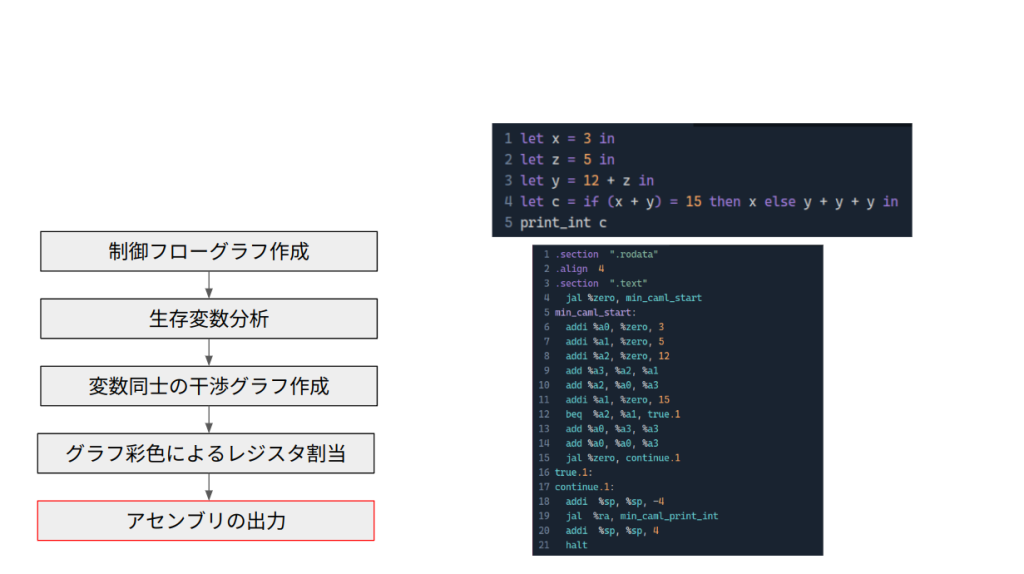Click the 変数同士の干渉グラフ作成 box

(x=208, y=385)
